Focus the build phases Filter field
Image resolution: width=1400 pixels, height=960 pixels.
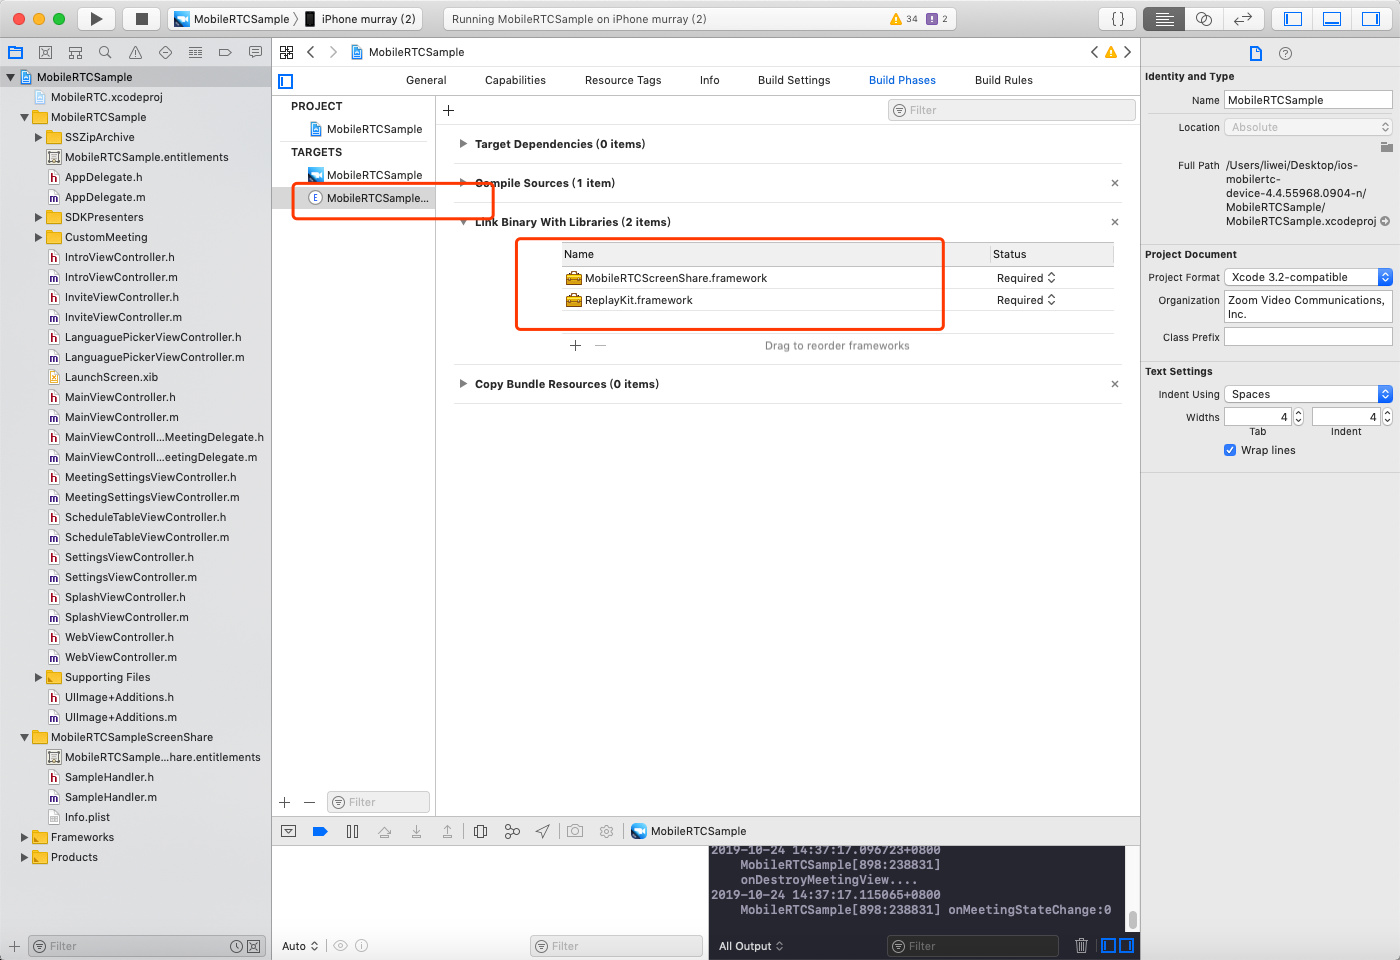[1012, 110]
